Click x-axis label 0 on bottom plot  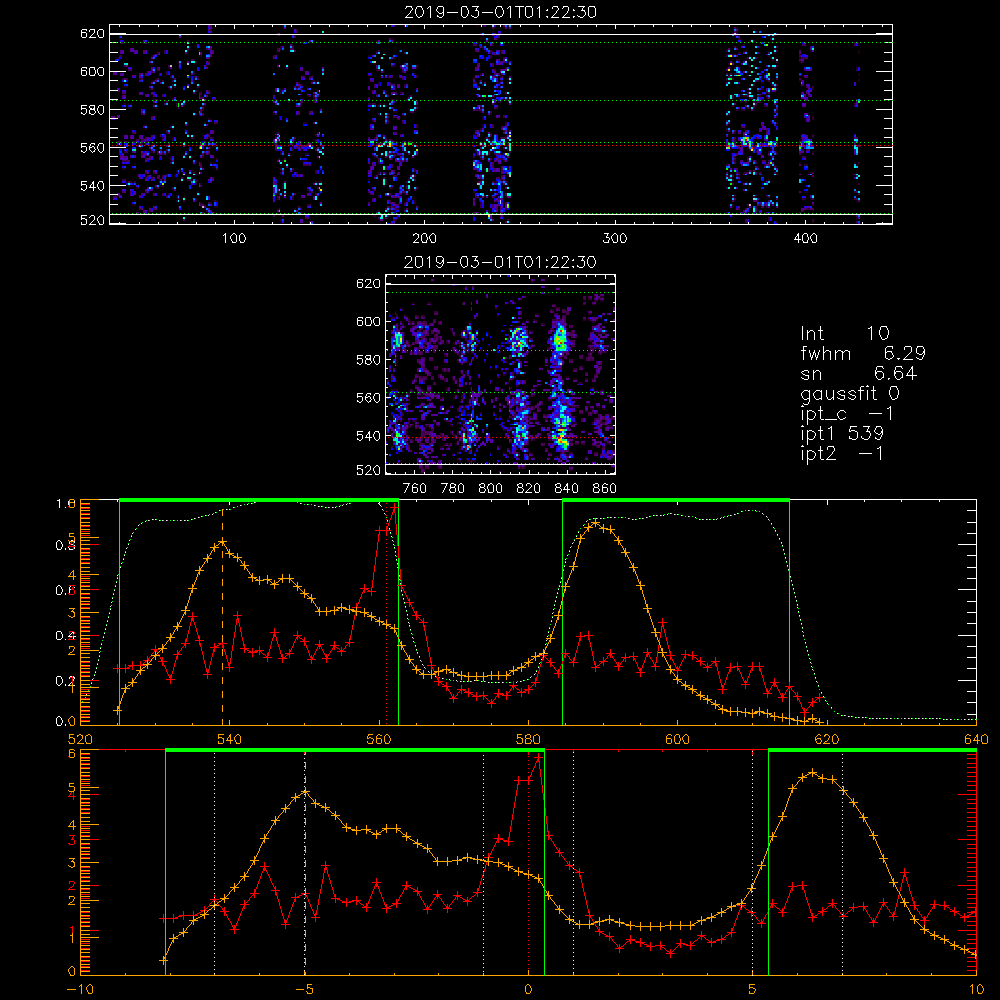(x=528, y=989)
